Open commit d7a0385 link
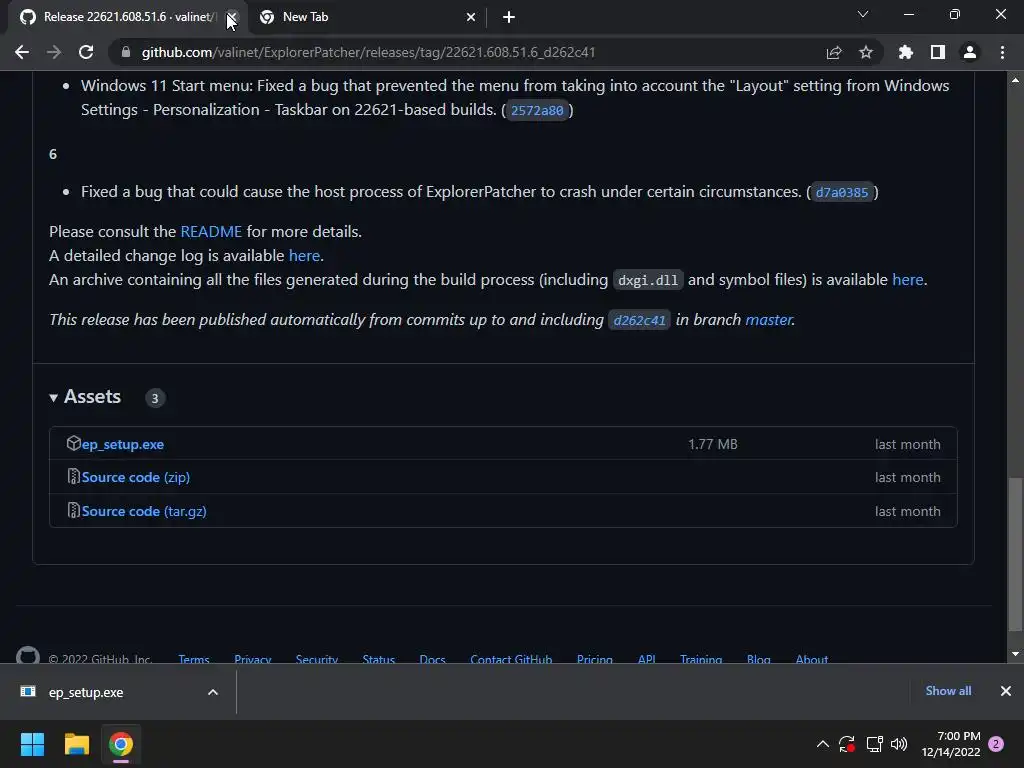1024x768 pixels. coord(842,193)
